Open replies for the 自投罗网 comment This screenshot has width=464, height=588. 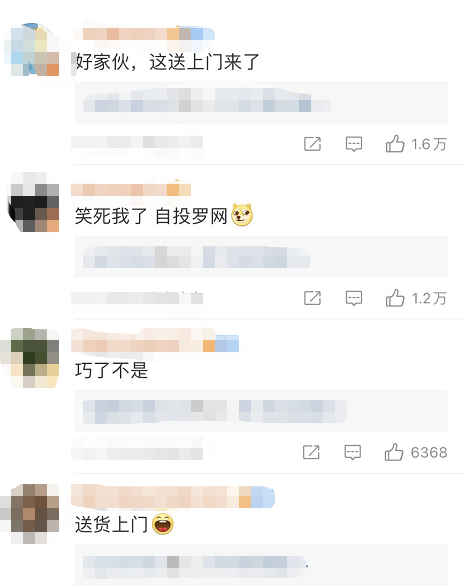pyautogui.click(x=353, y=298)
